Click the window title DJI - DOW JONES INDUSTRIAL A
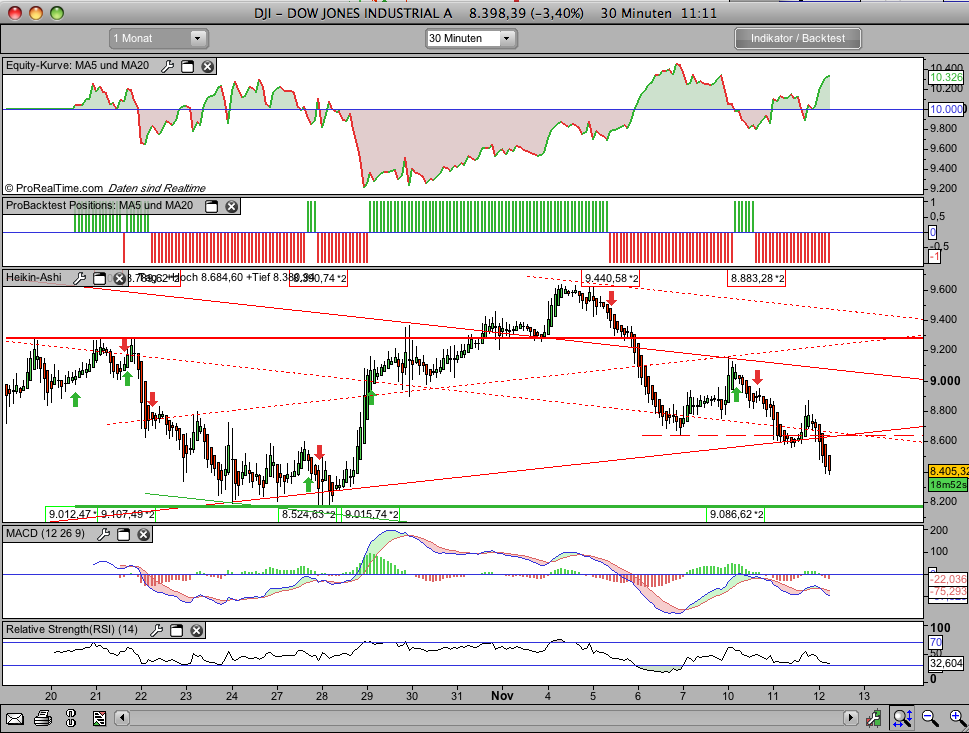 (x=353, y=13)
